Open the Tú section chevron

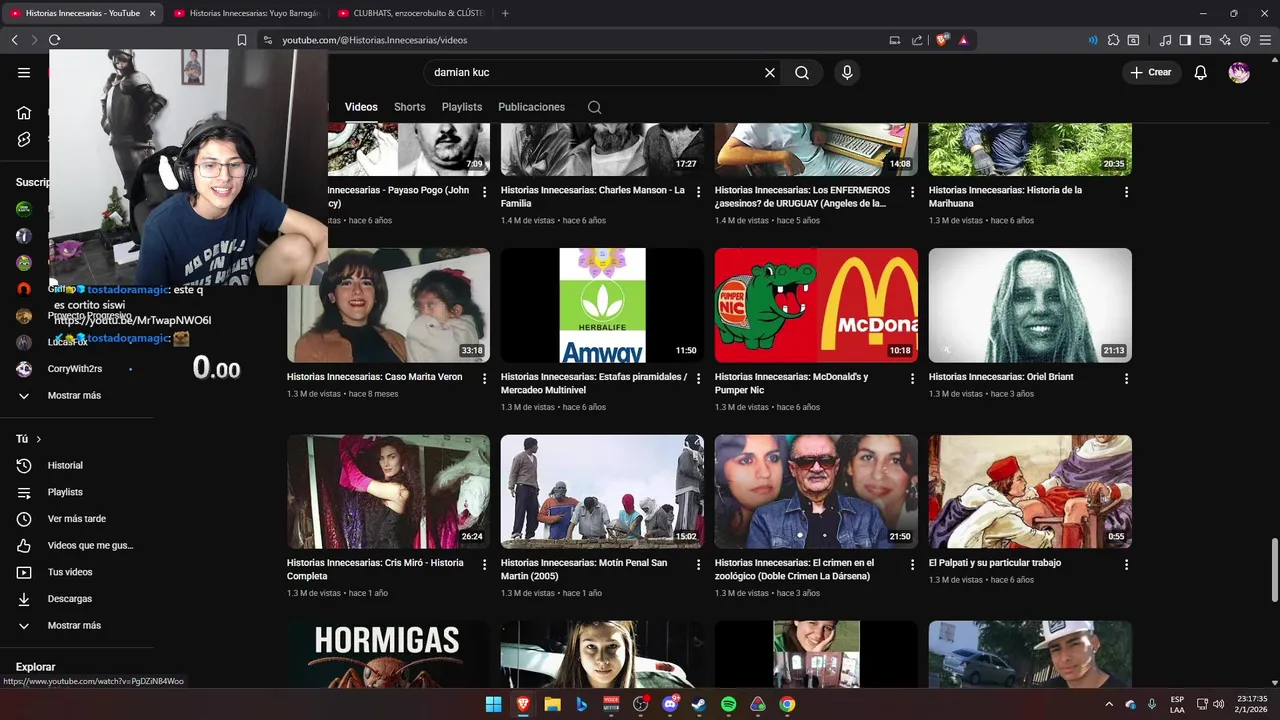(39, 439)
